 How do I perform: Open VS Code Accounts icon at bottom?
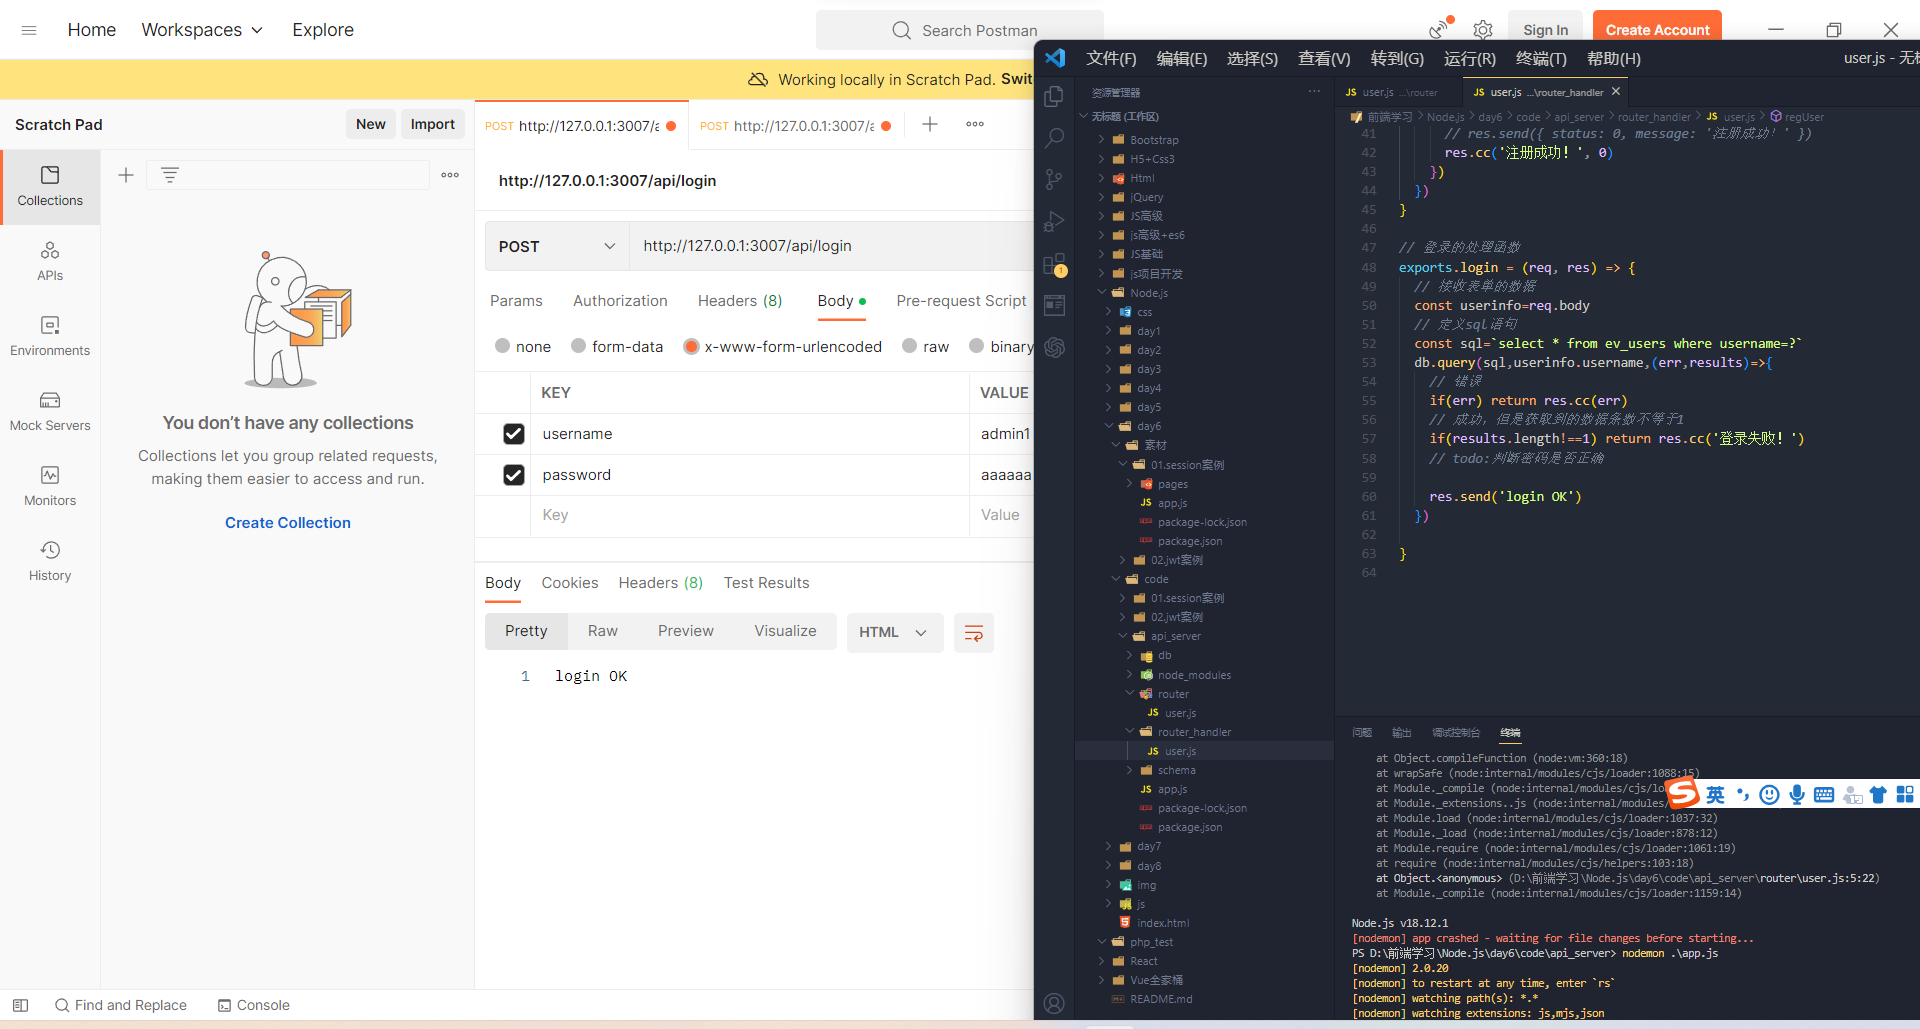(x=1054, y=1003)
